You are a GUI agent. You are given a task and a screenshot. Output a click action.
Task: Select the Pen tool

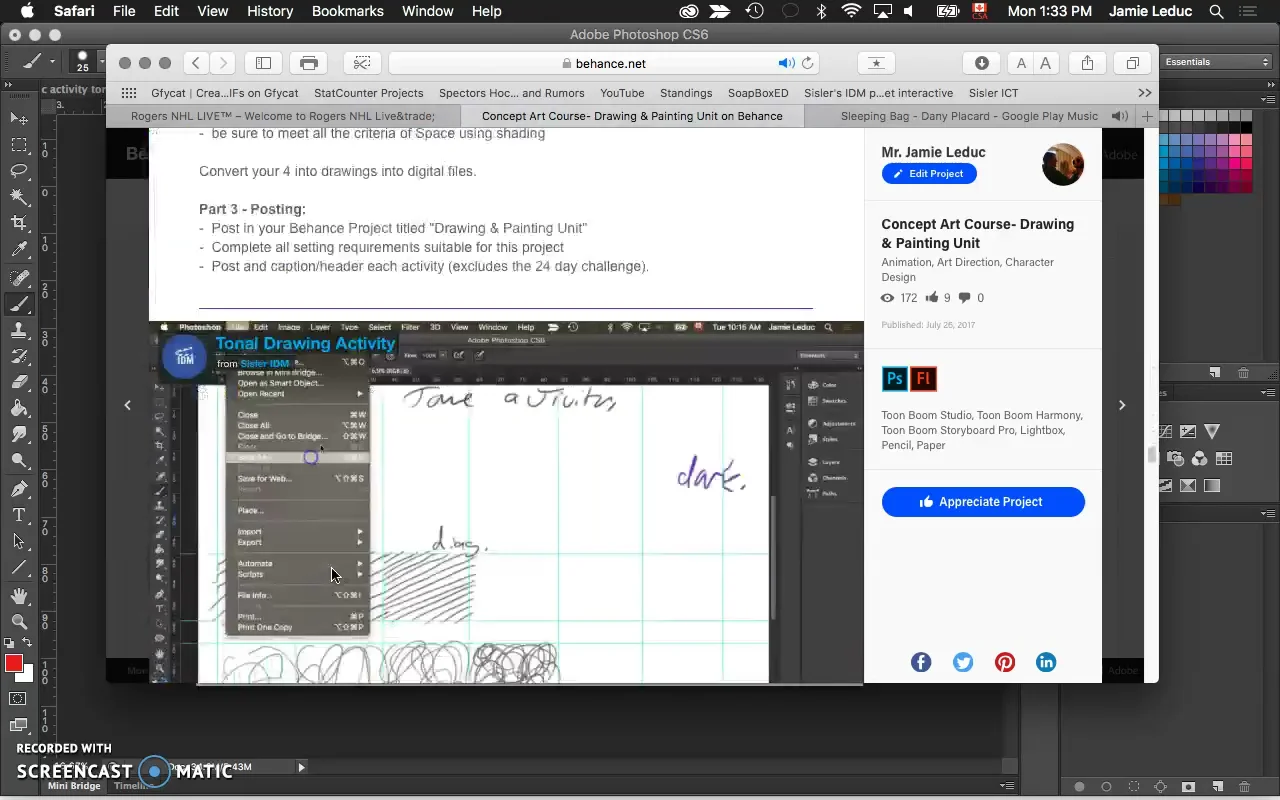coord(19,489)
